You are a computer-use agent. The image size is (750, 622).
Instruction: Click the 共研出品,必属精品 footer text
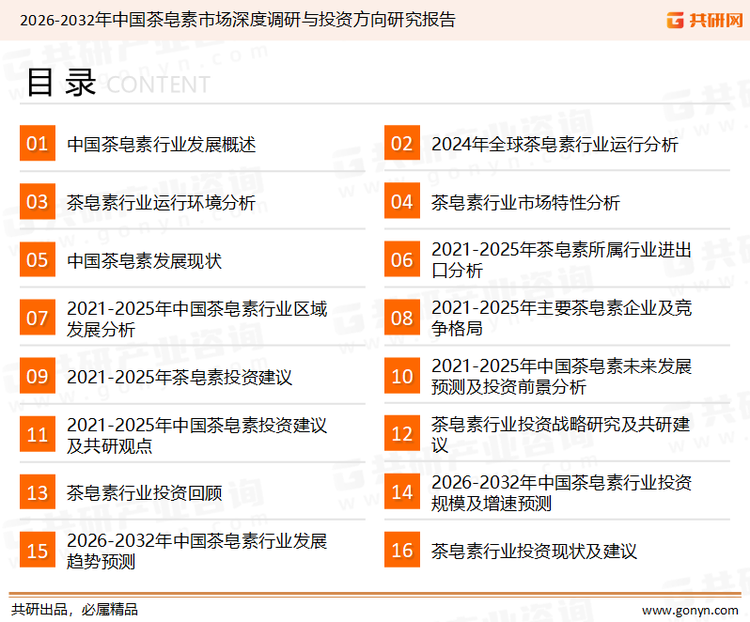point(74,609)
